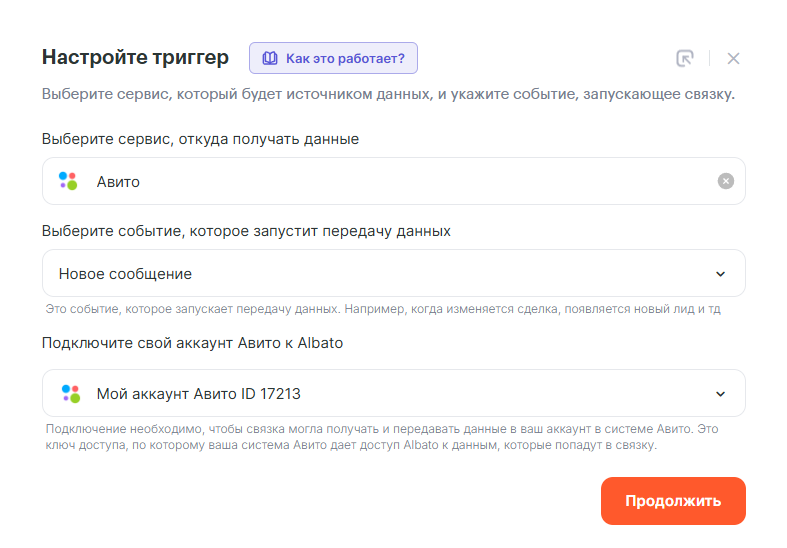Click the book icon in the help button
This screenshot has width=787, height=548.
269,58
